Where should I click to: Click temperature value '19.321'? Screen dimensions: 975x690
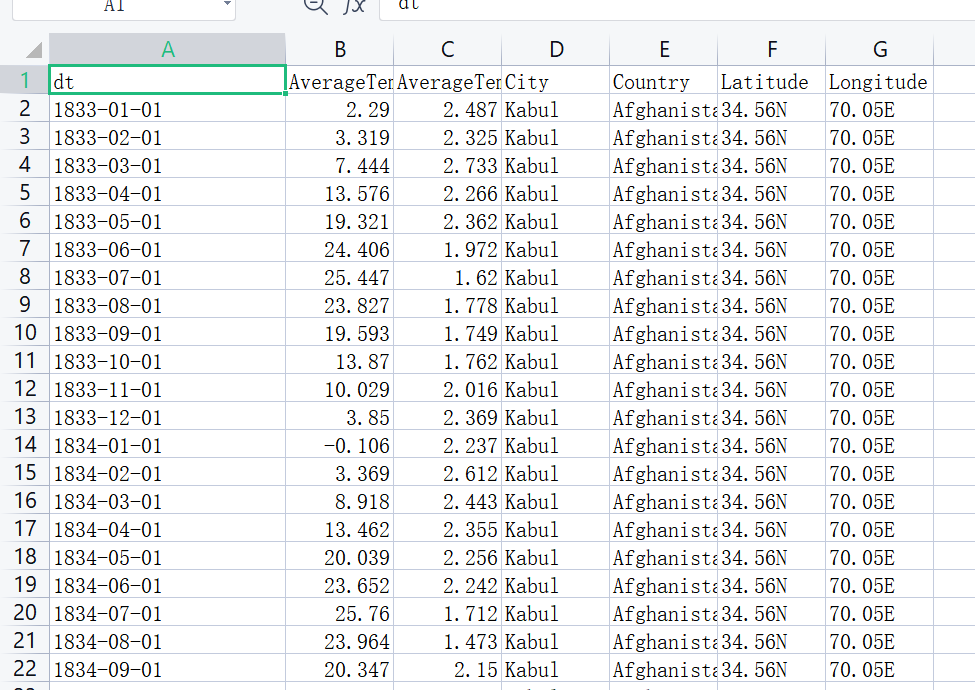340,221
